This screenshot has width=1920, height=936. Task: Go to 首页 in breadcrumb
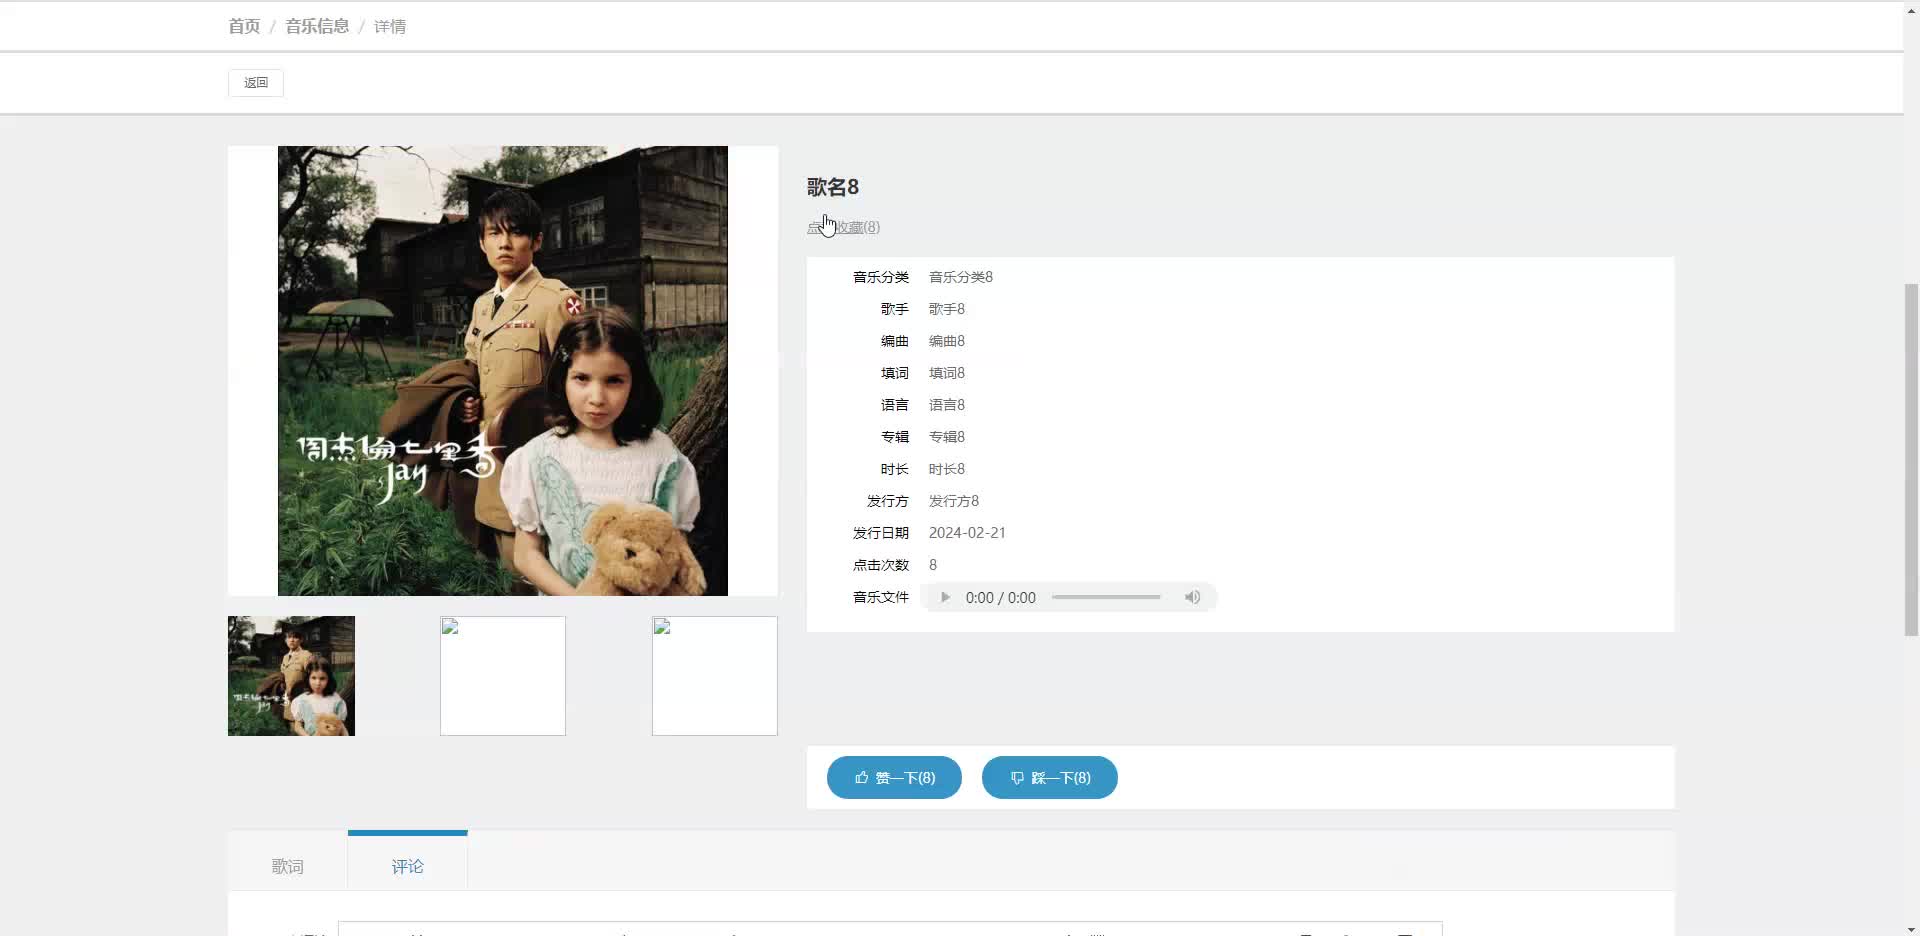click(244, 26)
